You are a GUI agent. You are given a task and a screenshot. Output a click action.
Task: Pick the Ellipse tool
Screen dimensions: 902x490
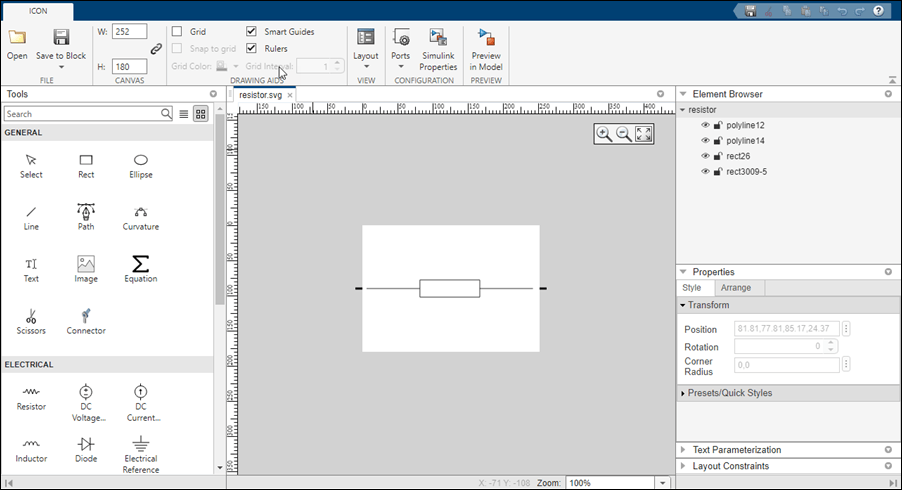(141, 166)
